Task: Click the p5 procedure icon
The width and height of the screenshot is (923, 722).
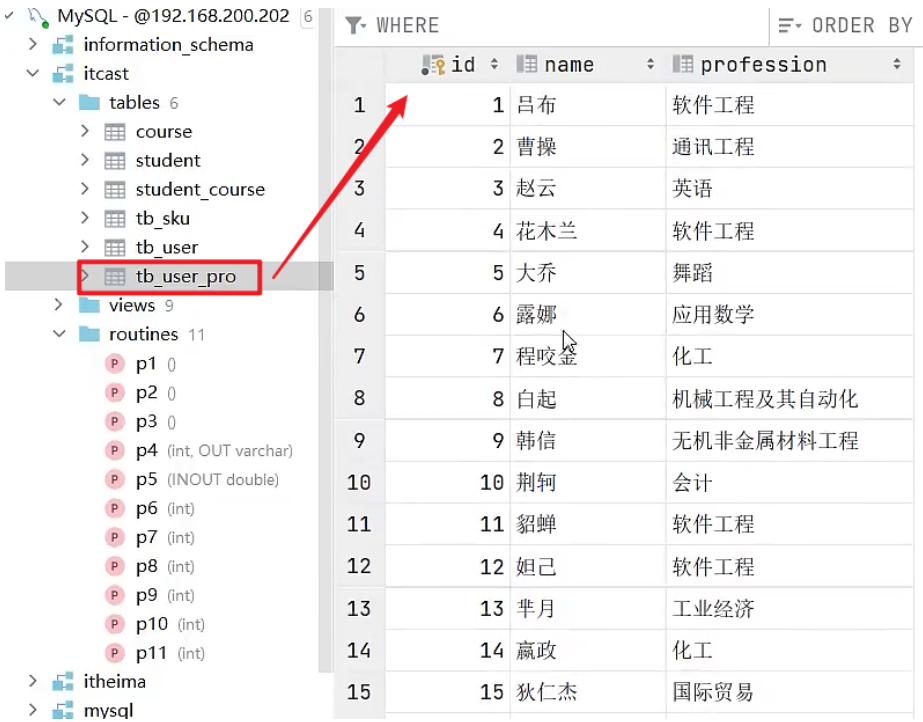Action: click(115, 480)
